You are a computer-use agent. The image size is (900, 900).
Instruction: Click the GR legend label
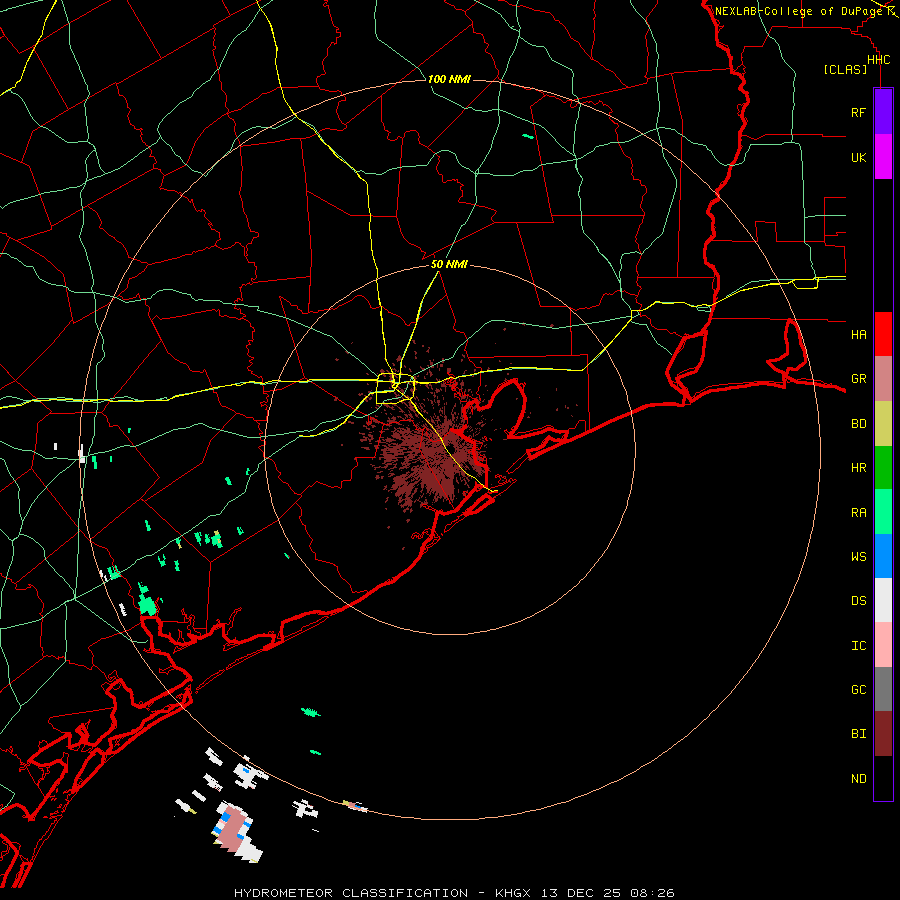click(x=858, y=379)
